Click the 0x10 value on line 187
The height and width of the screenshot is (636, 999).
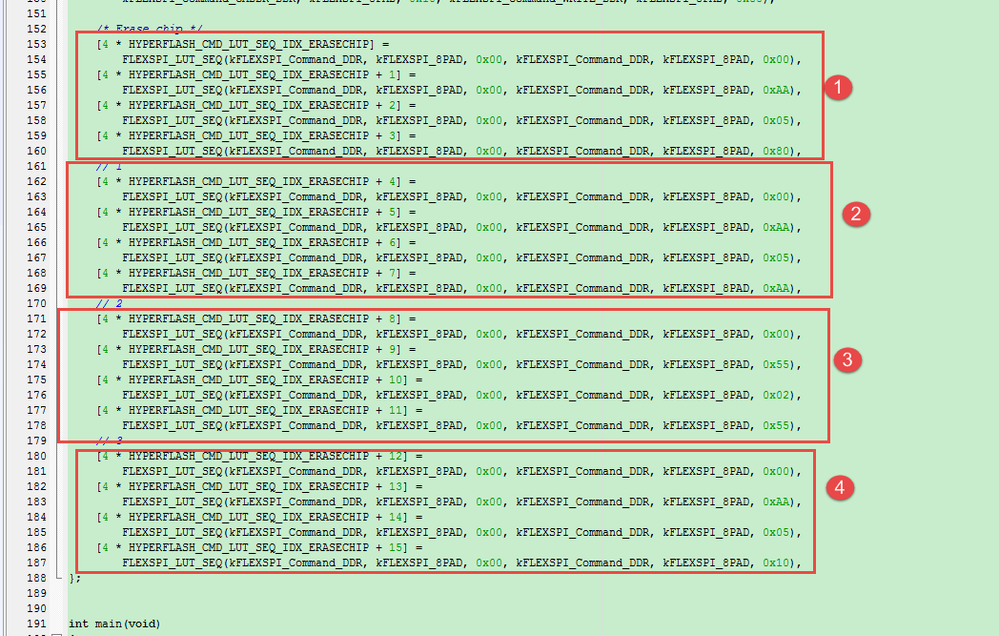tap(776, 563)
